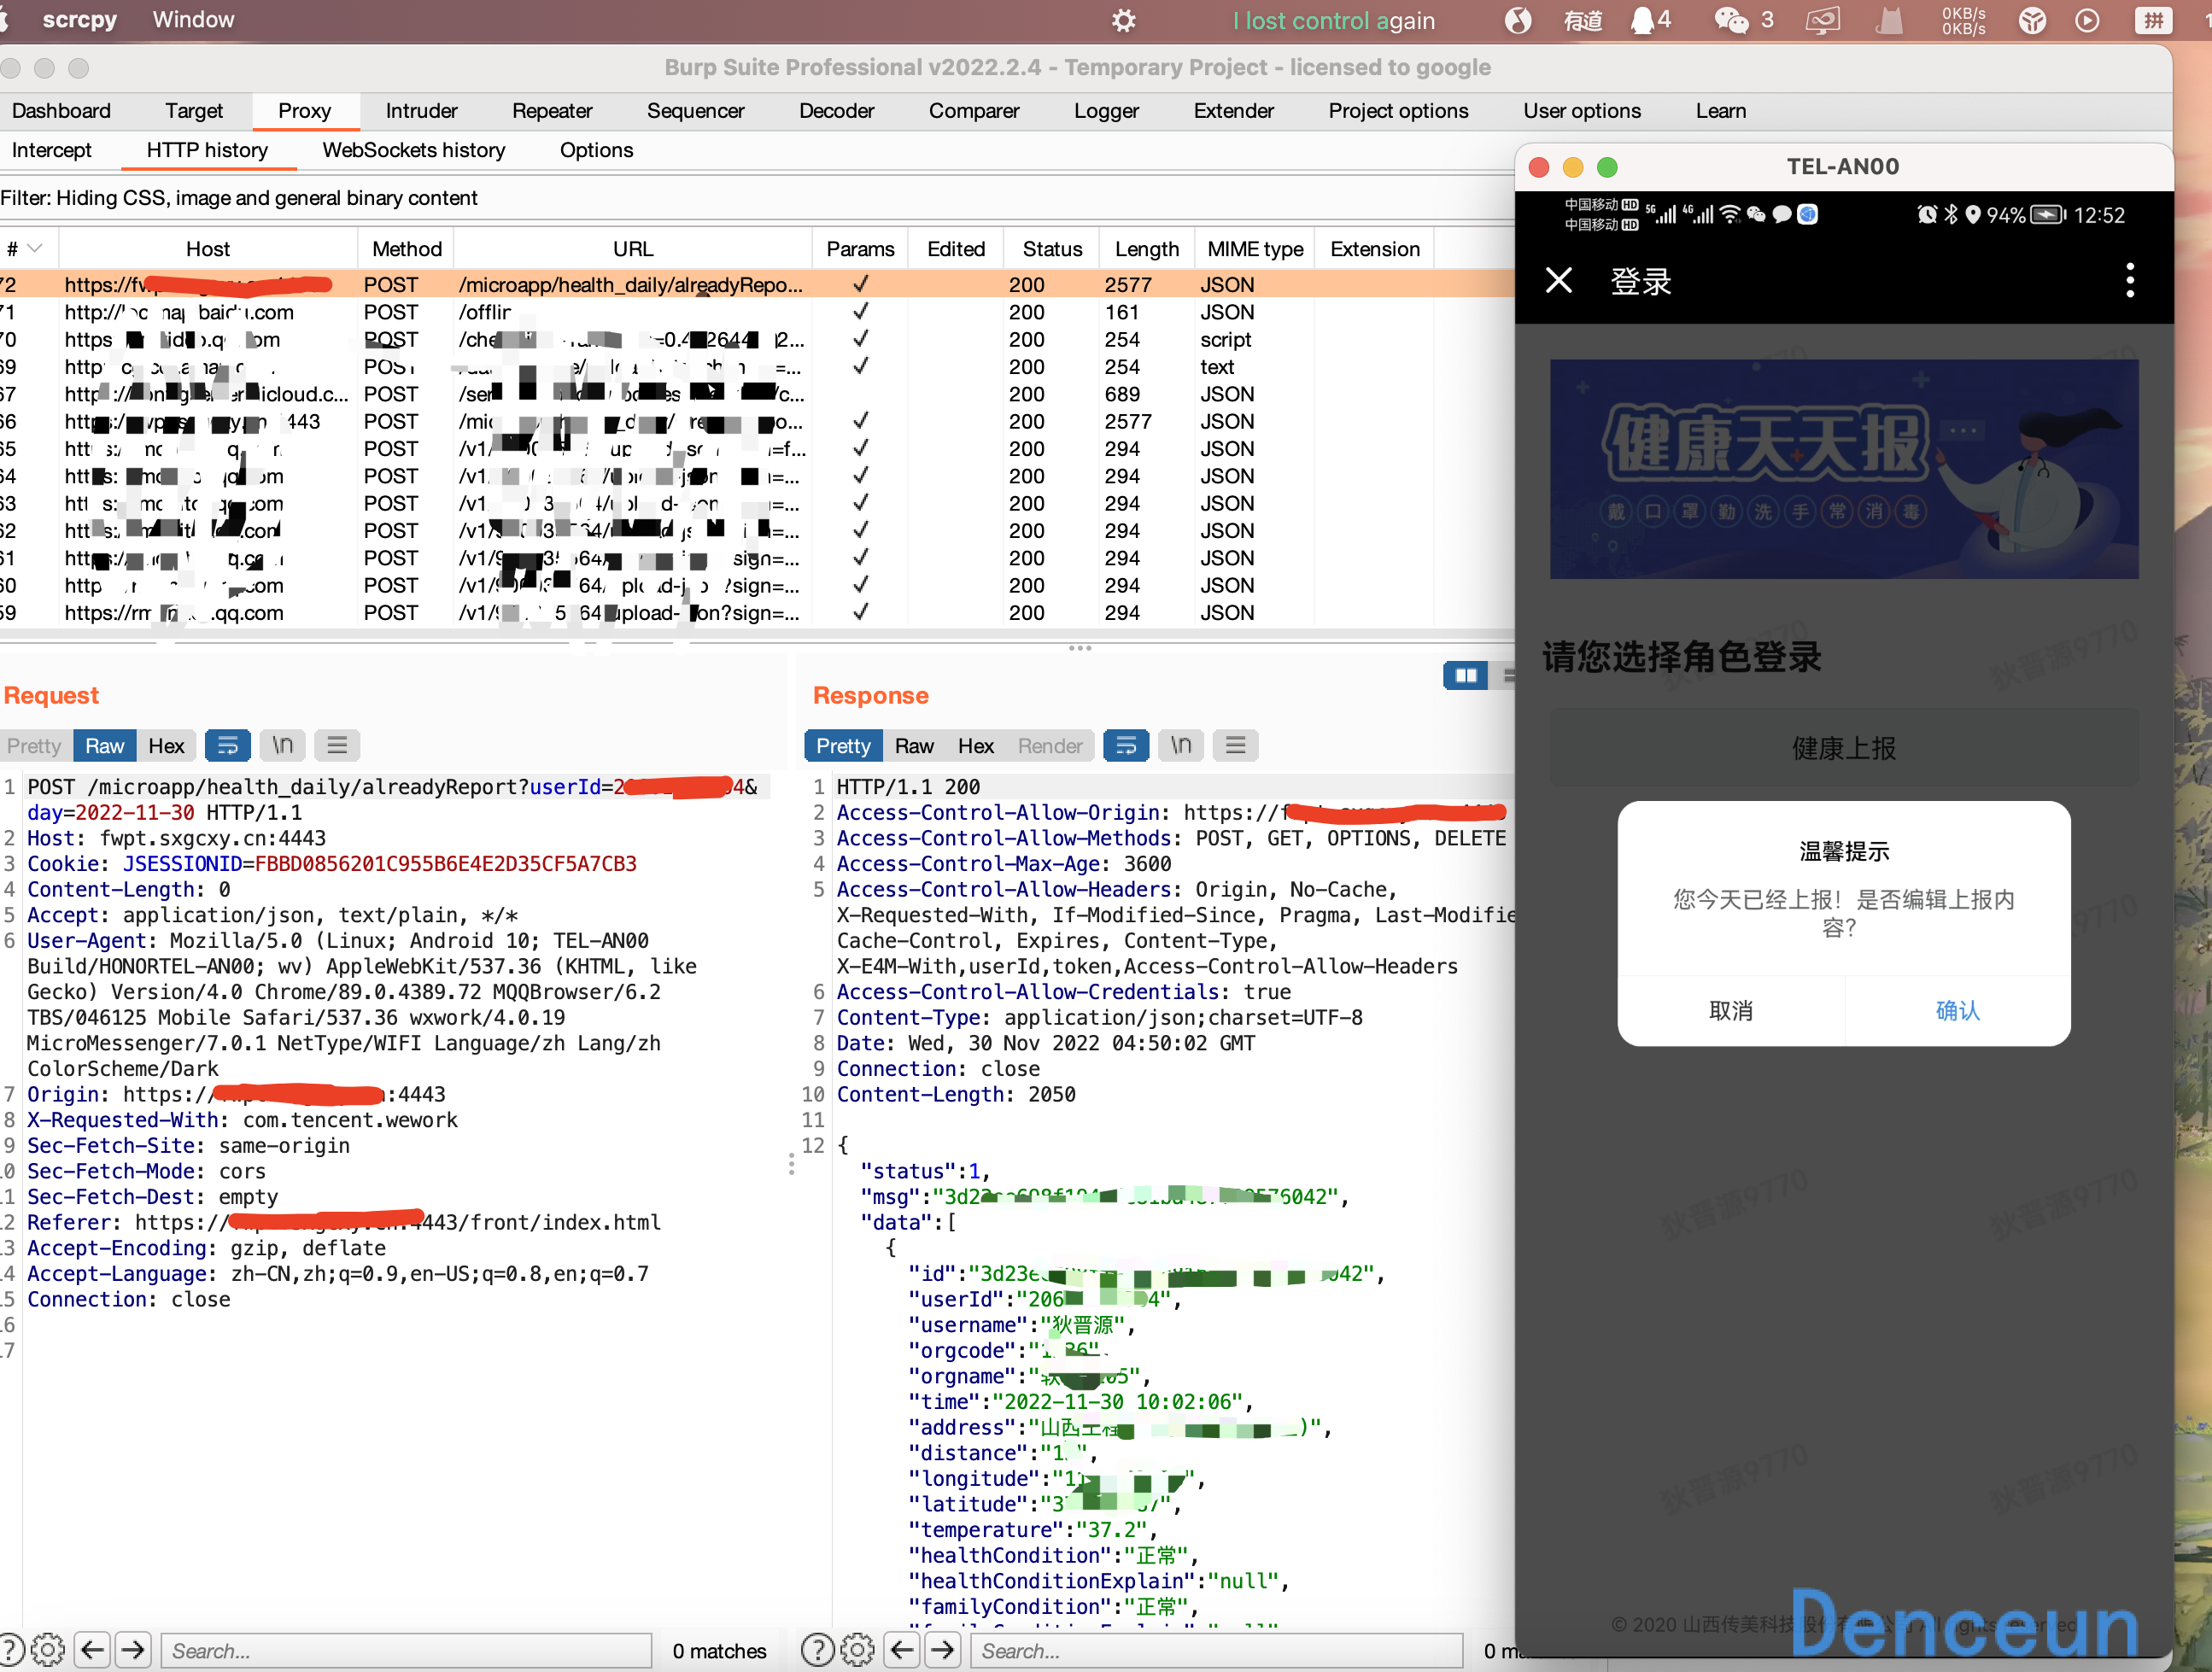Viewport: 2212px width, 1672px height.
Task: Select history row with /offlir URL
Action: point(756,312)
